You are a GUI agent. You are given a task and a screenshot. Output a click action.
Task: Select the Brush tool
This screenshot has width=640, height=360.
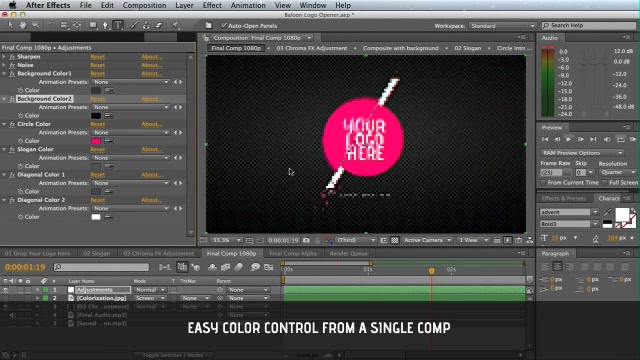tap(134, 25)
